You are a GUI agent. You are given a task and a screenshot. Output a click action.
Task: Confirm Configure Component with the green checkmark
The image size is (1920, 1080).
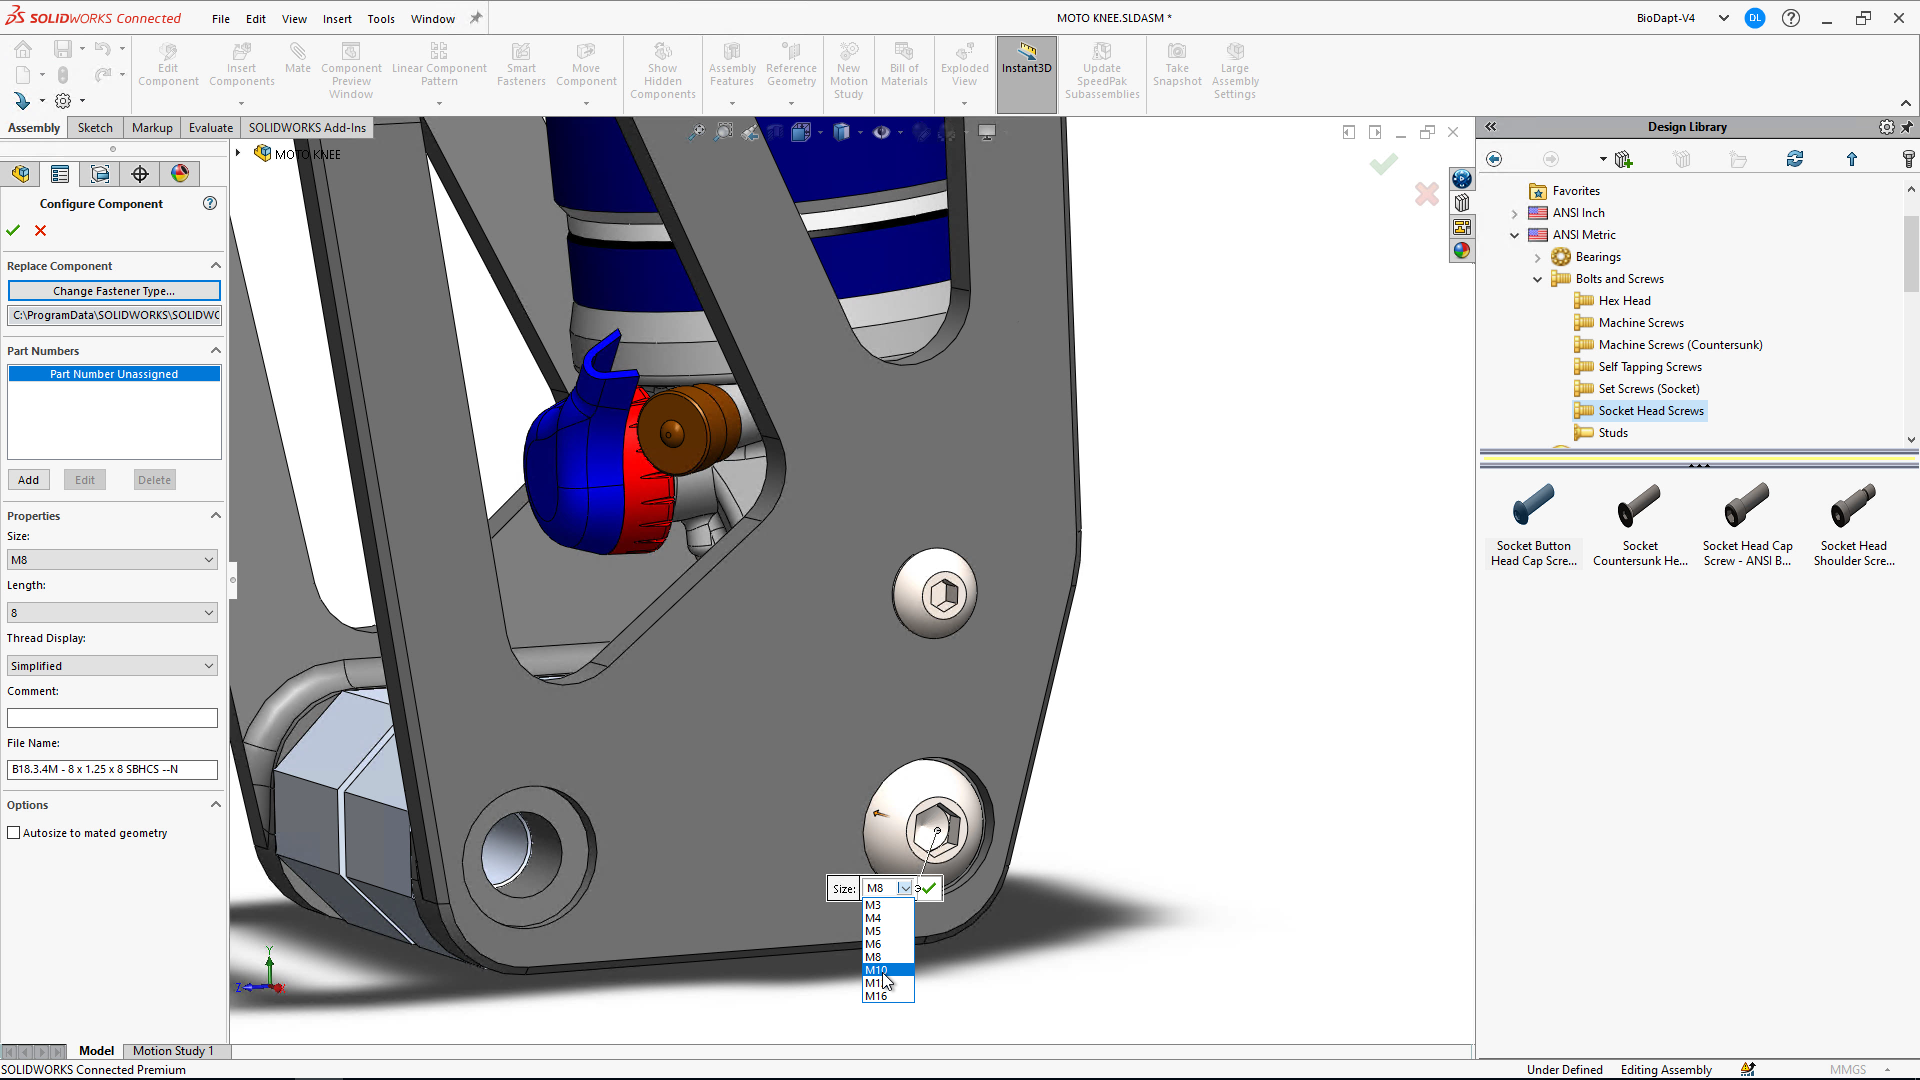[x=13, y=230]
